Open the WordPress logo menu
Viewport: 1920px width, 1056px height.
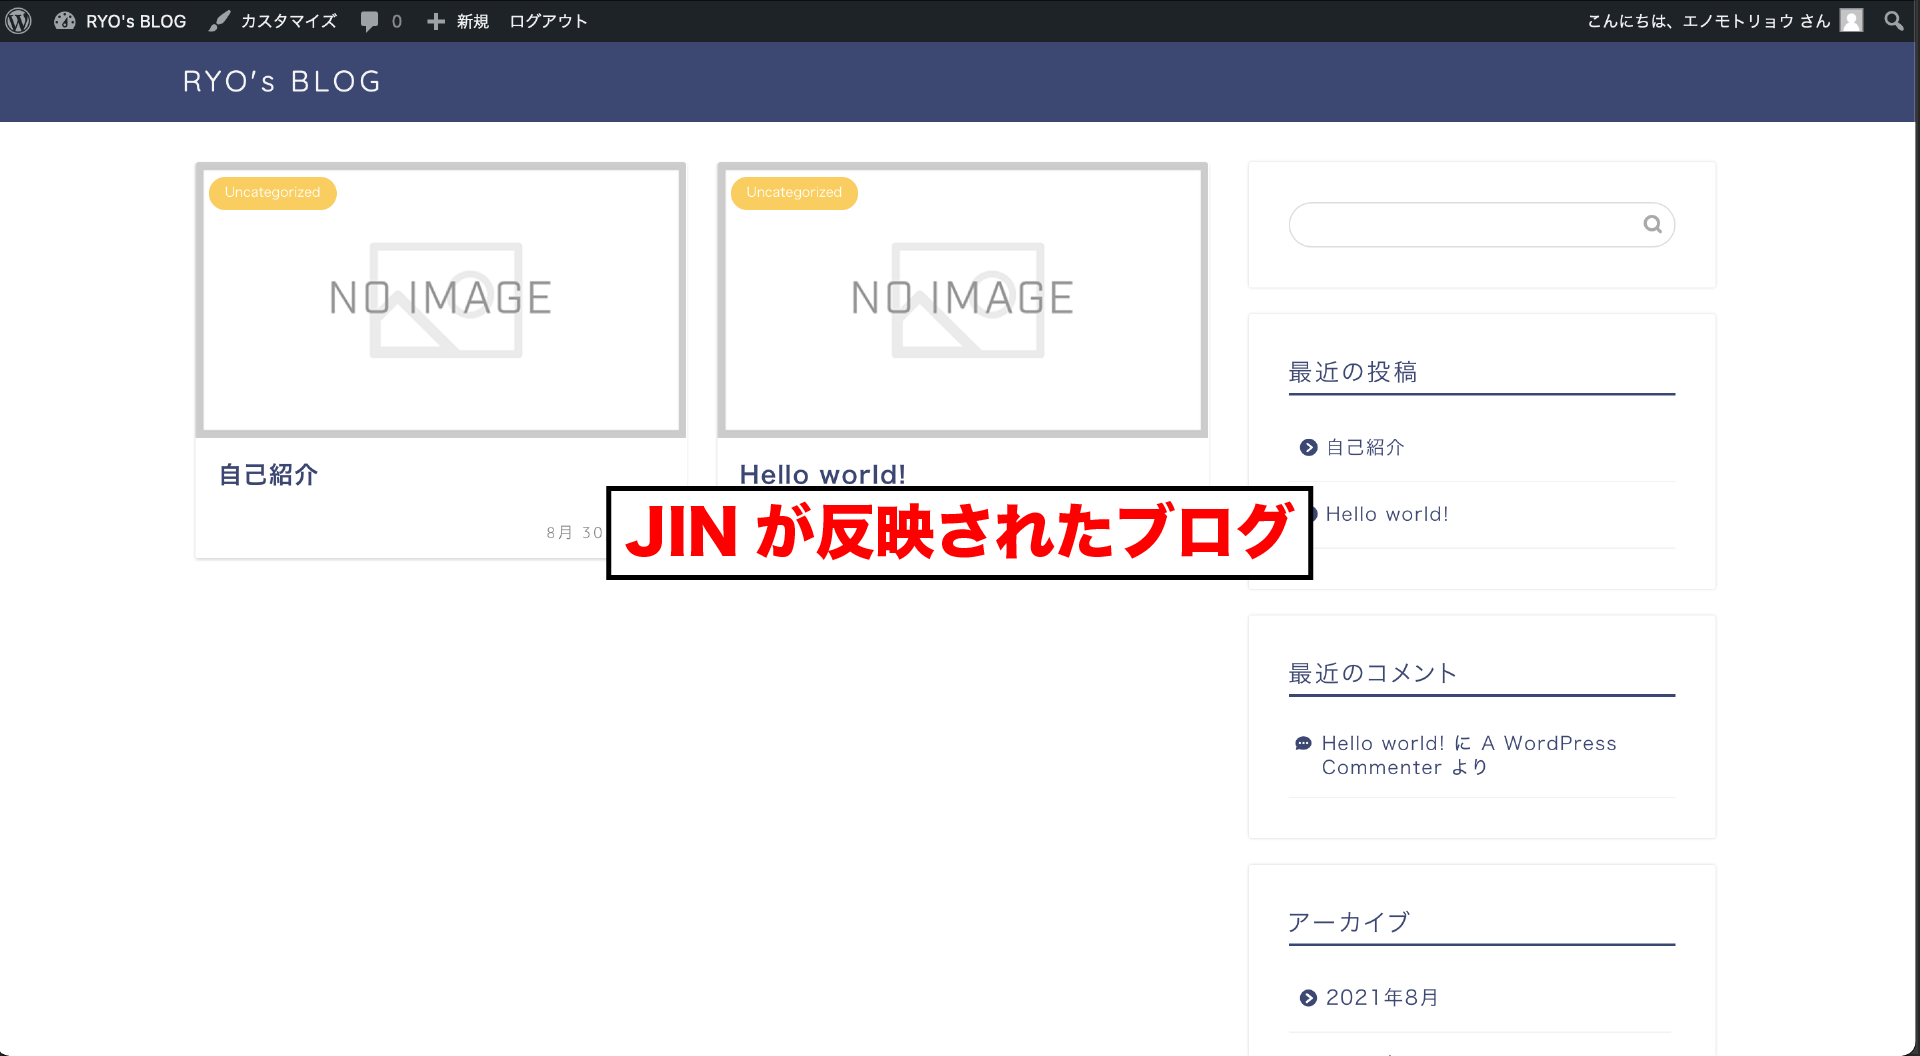click(19, 21)
